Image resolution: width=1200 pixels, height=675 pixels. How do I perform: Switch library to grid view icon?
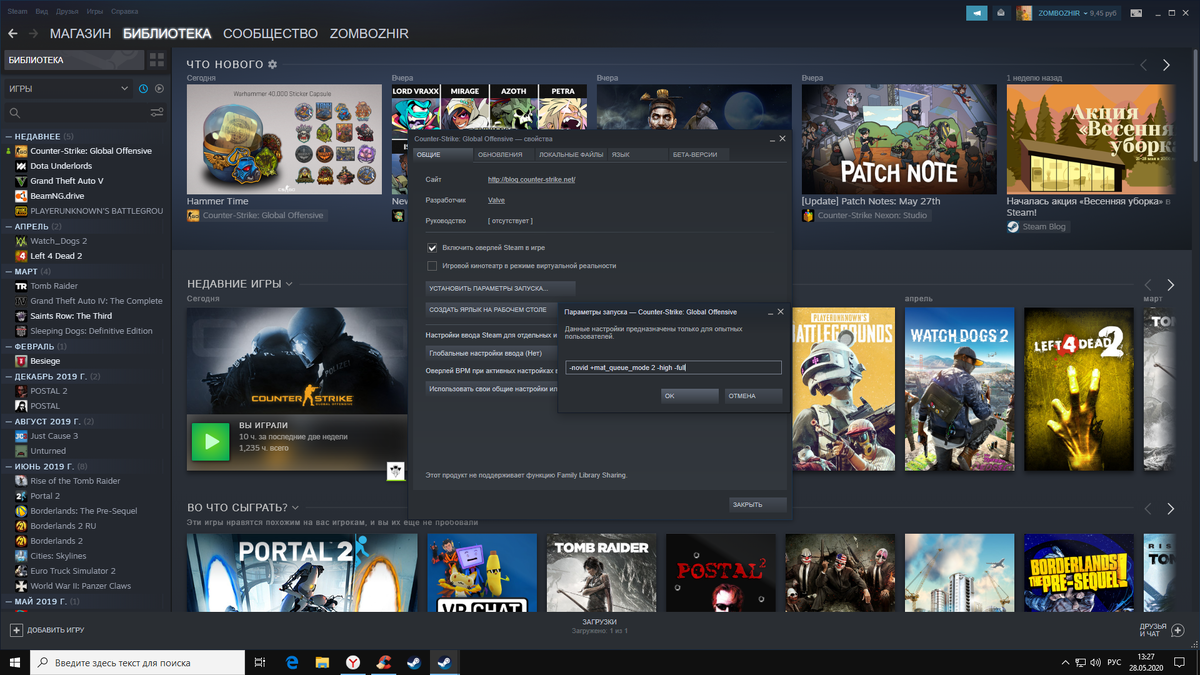point(157,60)
